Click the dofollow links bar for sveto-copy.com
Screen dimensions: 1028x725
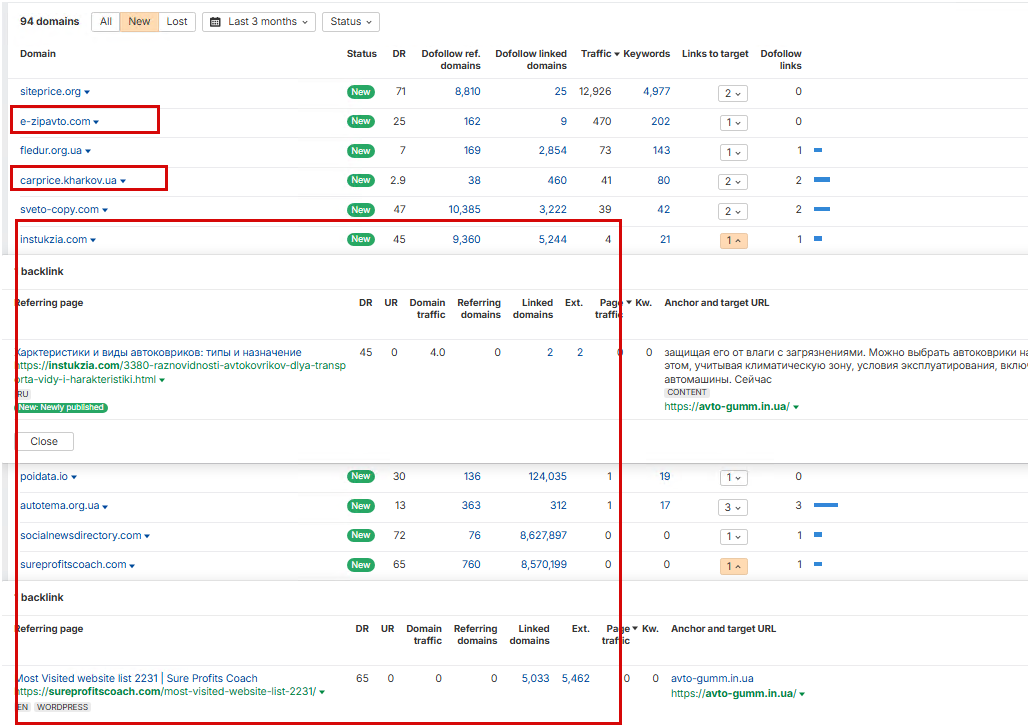pyautogui.click(x=822, y=209)
